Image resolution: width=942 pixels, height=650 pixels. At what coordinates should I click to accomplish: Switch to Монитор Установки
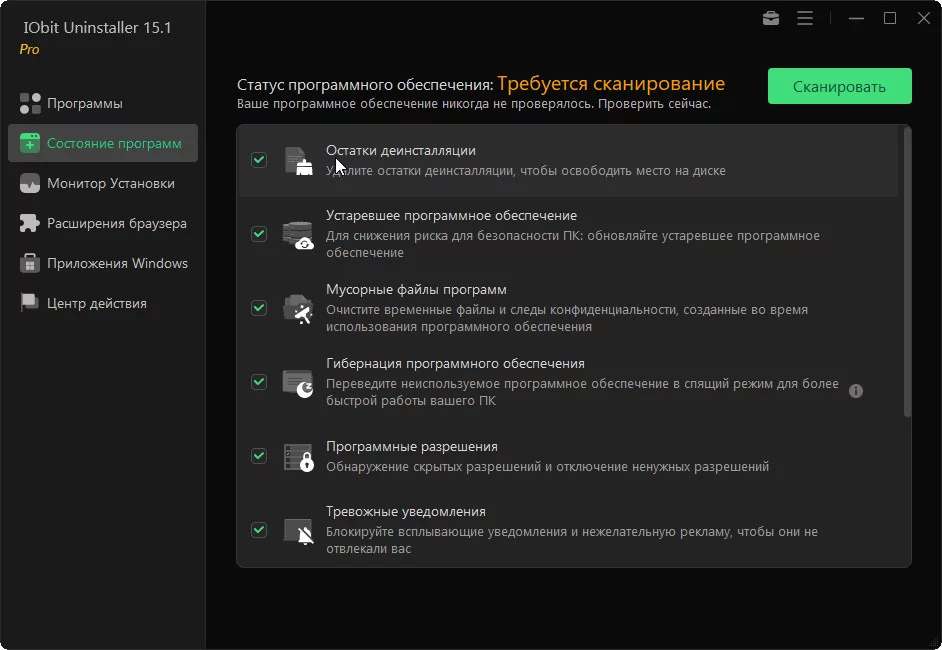coord(110,183)
